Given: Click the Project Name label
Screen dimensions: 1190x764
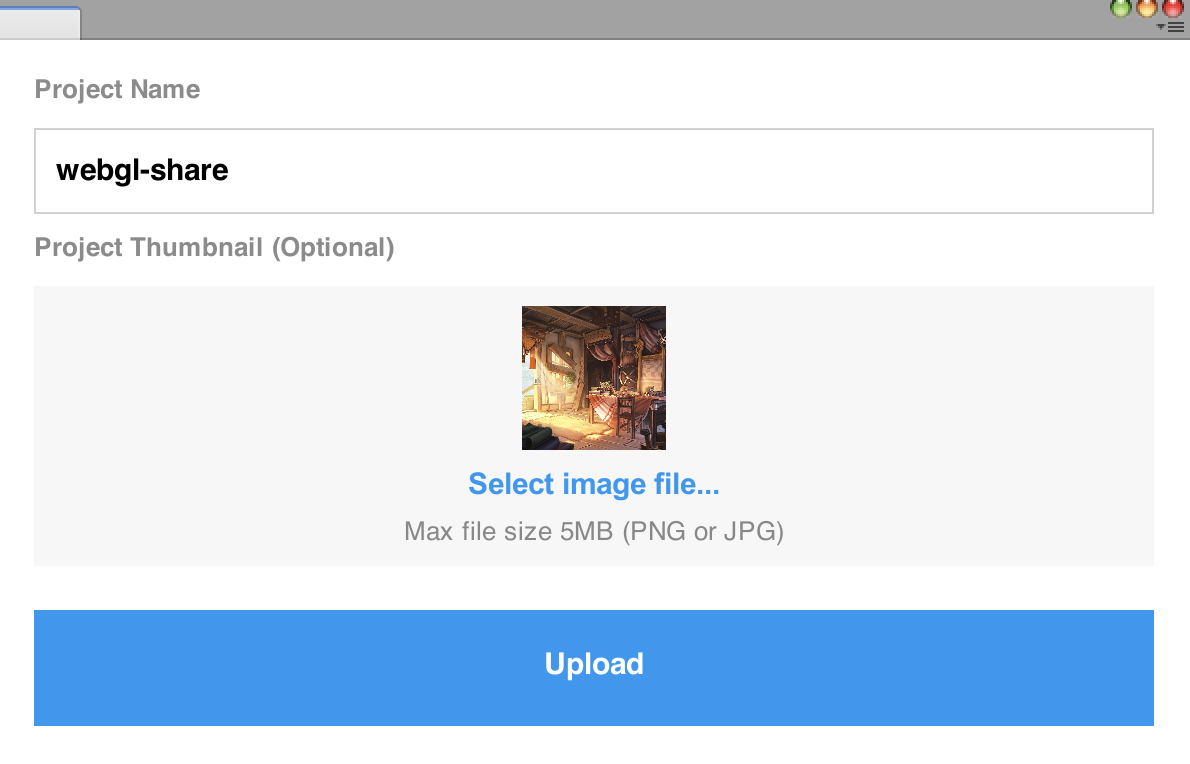Looking at the screenshot, I should (118, 90).
